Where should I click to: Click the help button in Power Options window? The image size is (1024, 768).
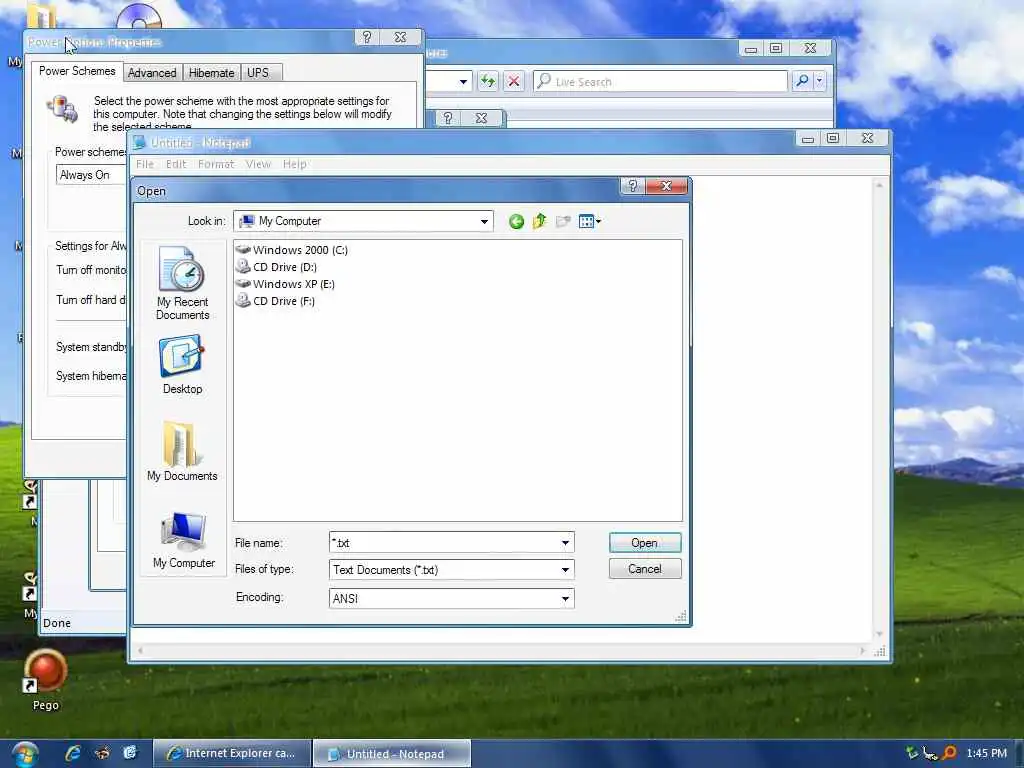(x=367, y=37)
